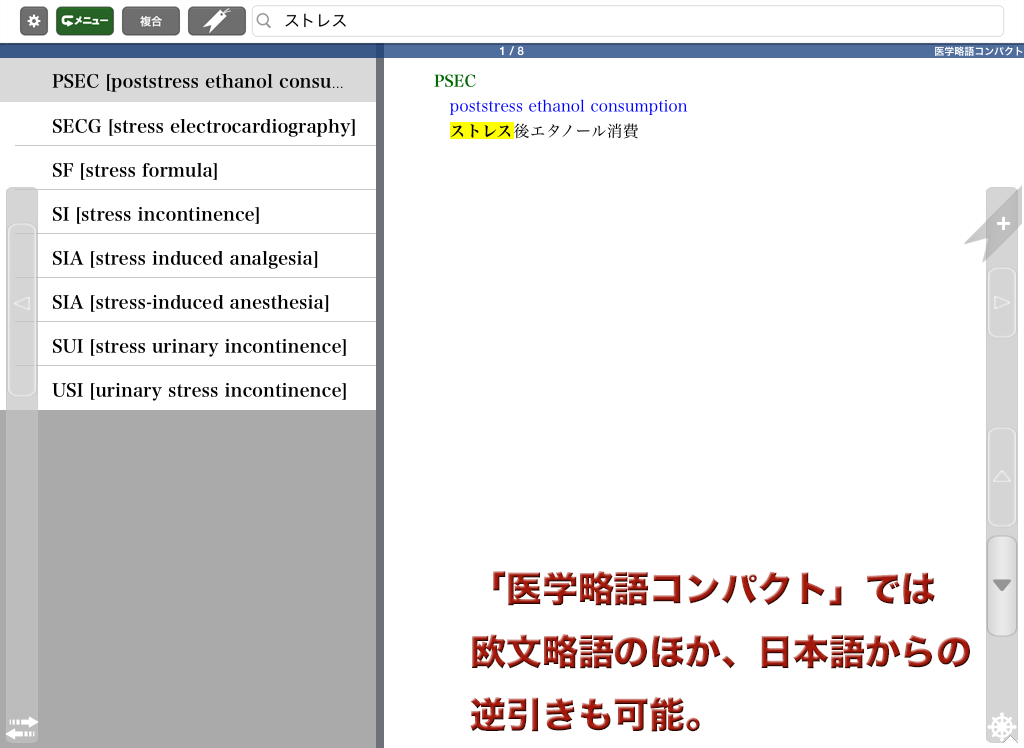Viewport: 1024px width, 748px height.
Task: Select SECG stress electrocardiography entry
Action: point(203,126)
